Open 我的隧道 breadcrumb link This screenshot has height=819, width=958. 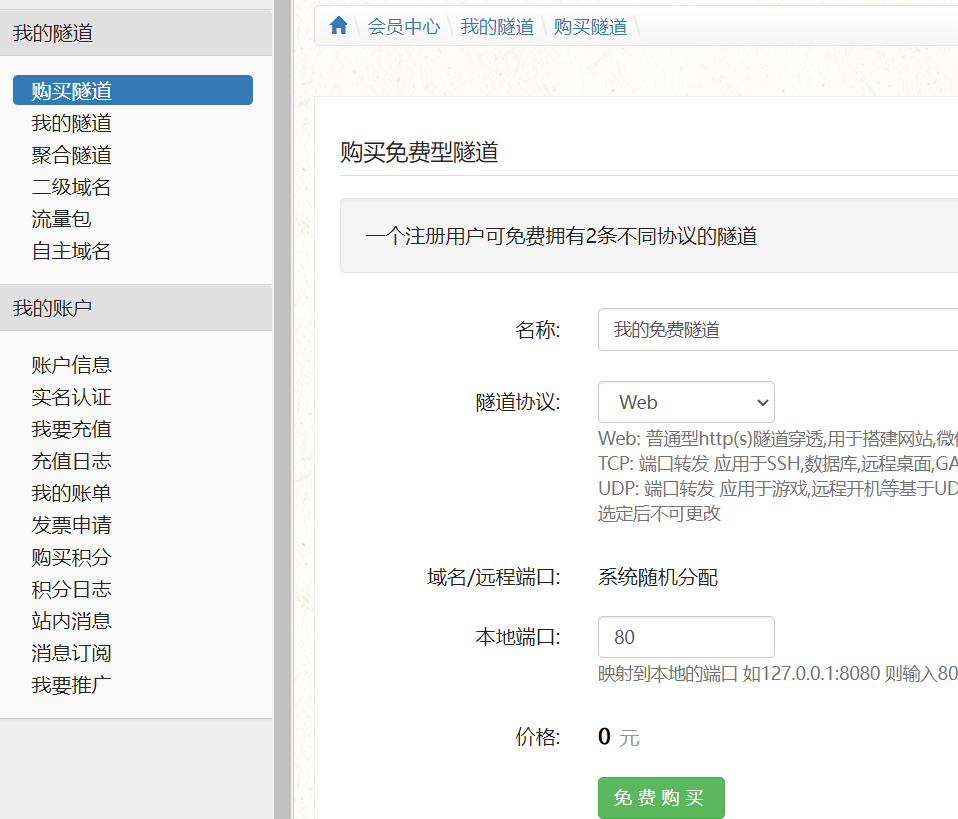coord(497,27)
